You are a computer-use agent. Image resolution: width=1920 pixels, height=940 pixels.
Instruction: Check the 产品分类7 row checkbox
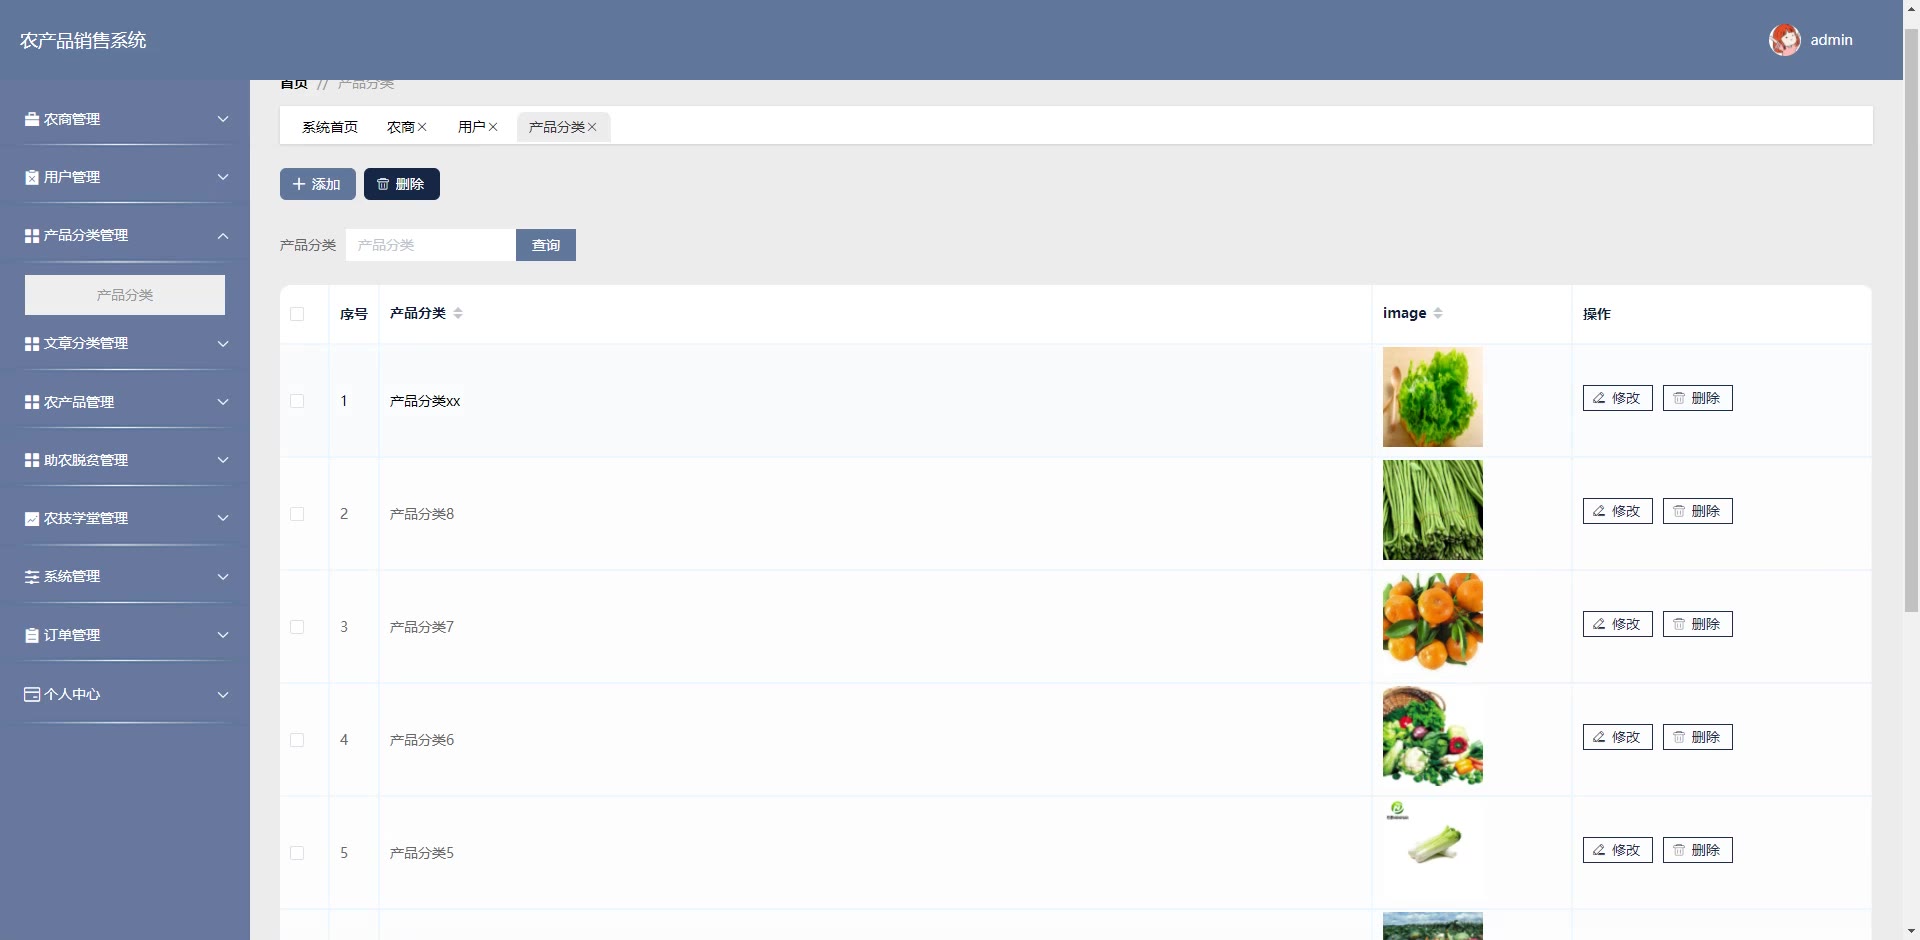297,627
